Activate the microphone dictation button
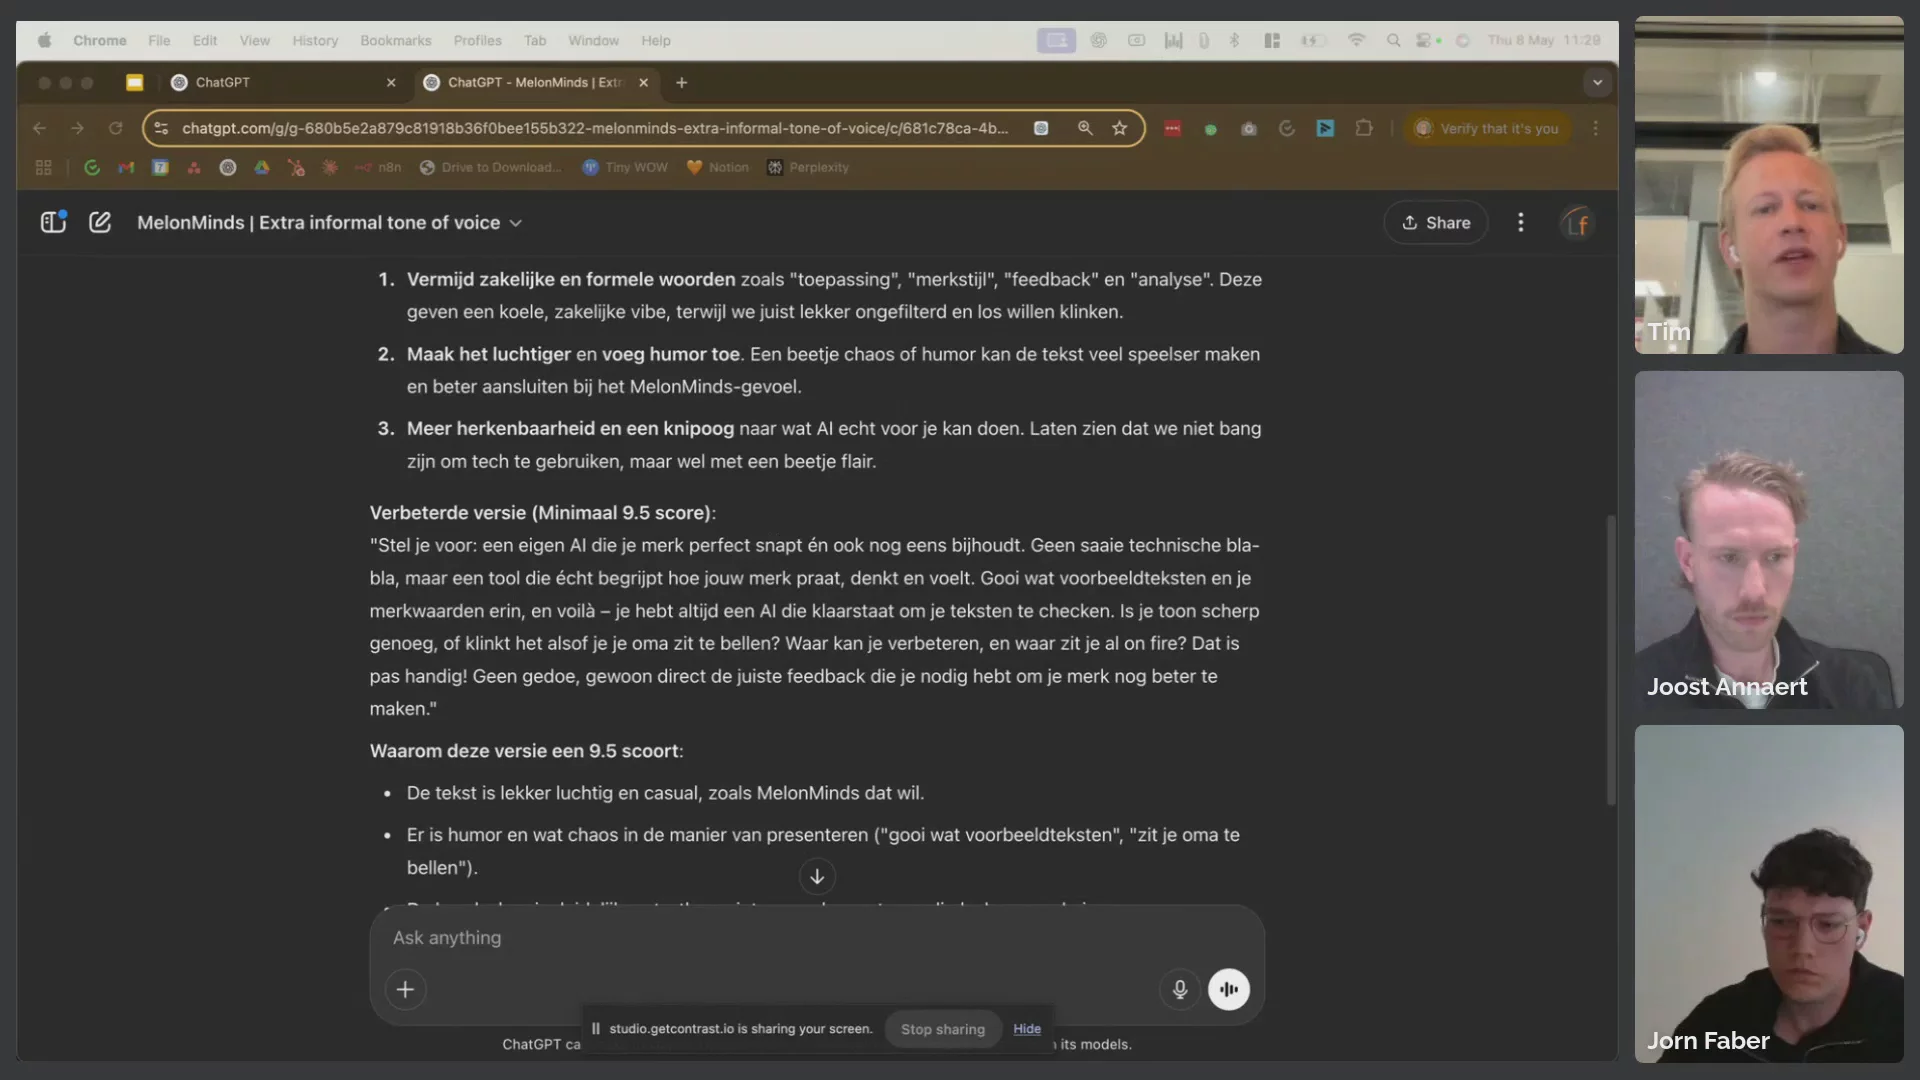 (x=1180, y=989)
